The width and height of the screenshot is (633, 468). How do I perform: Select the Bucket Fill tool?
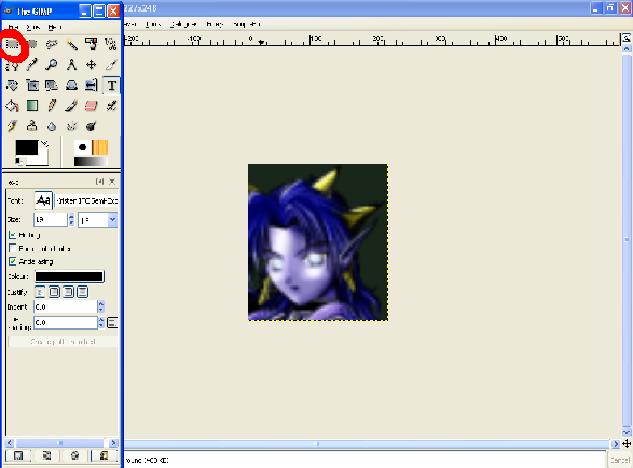12,106
